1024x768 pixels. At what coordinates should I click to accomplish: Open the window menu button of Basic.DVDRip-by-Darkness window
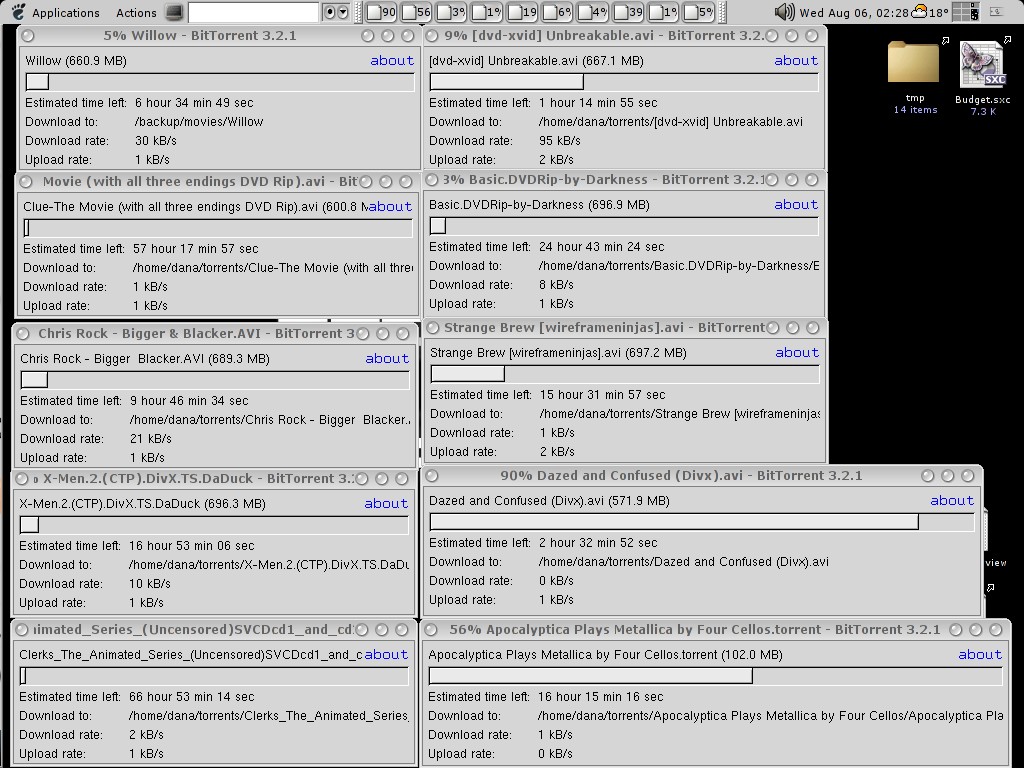tap(432, 180)
